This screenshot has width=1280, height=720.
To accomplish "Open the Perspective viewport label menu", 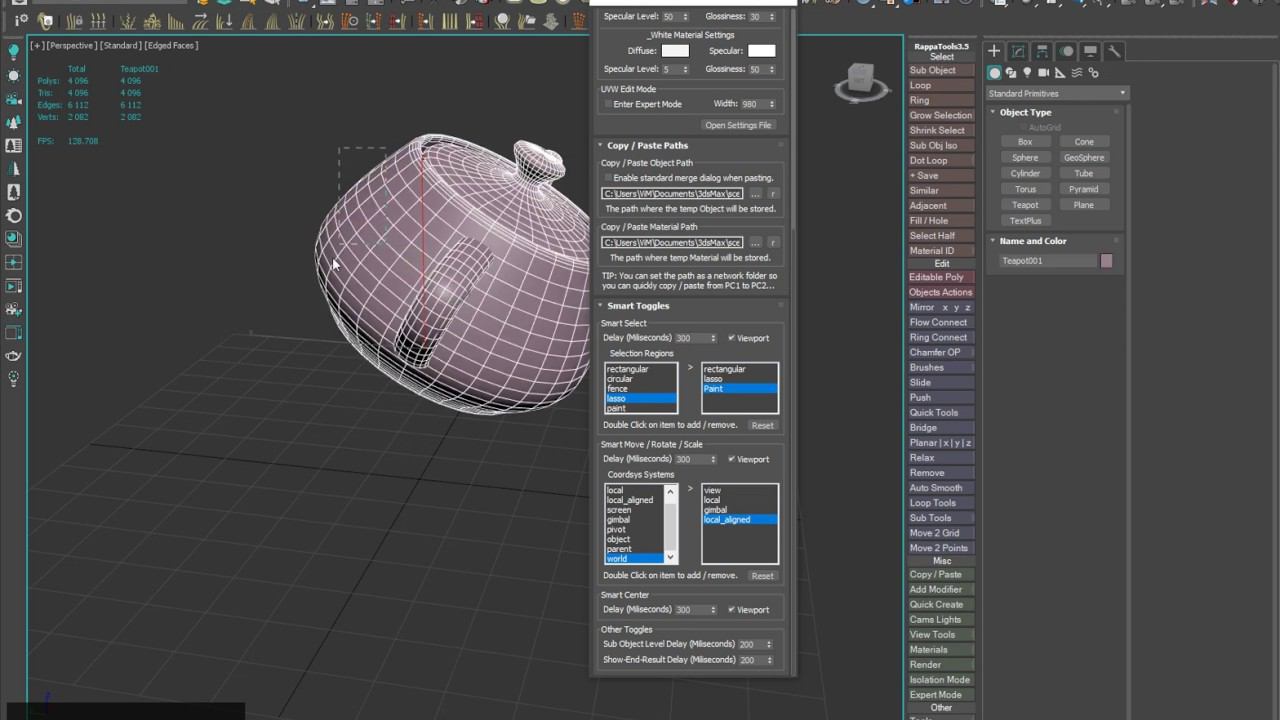I will (x=70, y=45).
